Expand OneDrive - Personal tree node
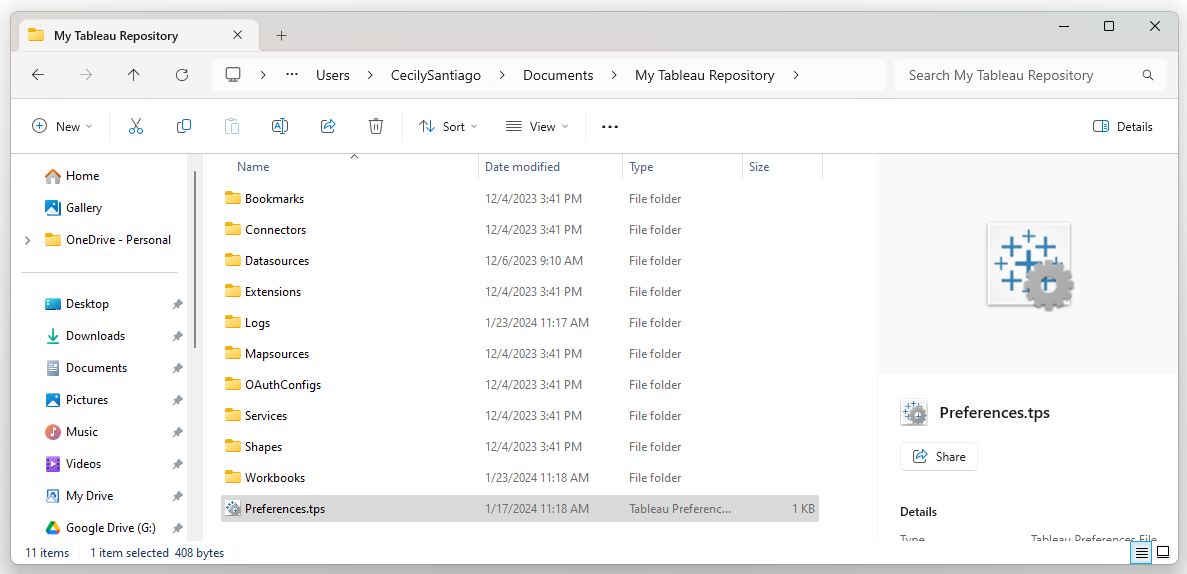1187x574 pixels. click(28, 240)
